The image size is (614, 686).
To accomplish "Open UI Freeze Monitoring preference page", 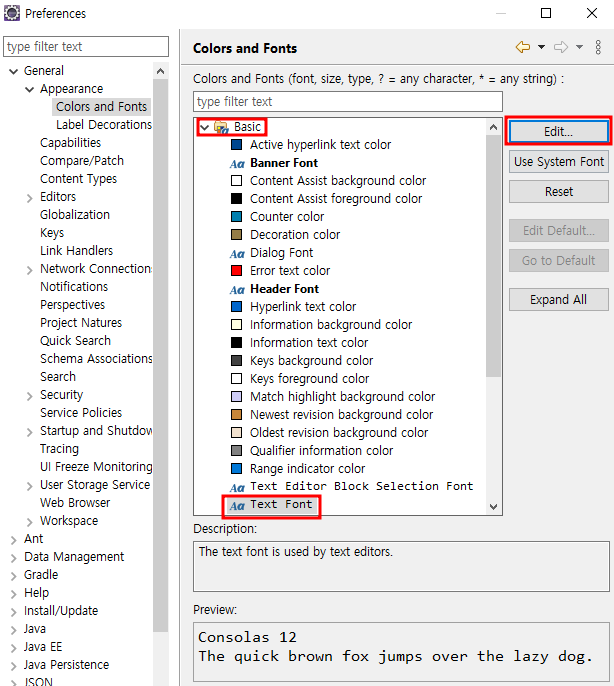I will [x=96, y=467].
